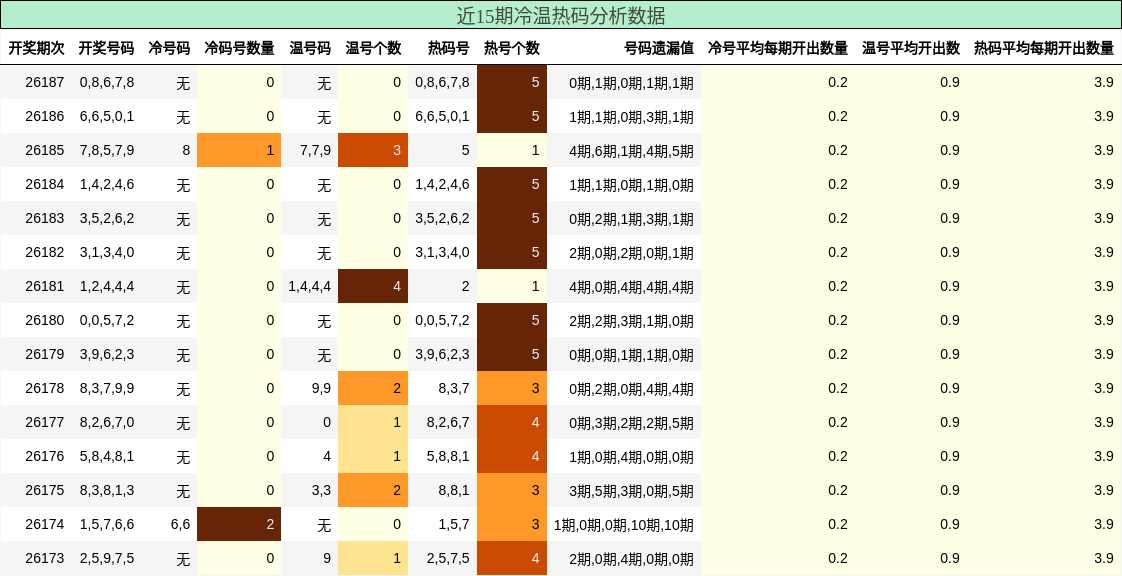Click hot average 3.9 in row 26187

click(x=1103, y=82)
